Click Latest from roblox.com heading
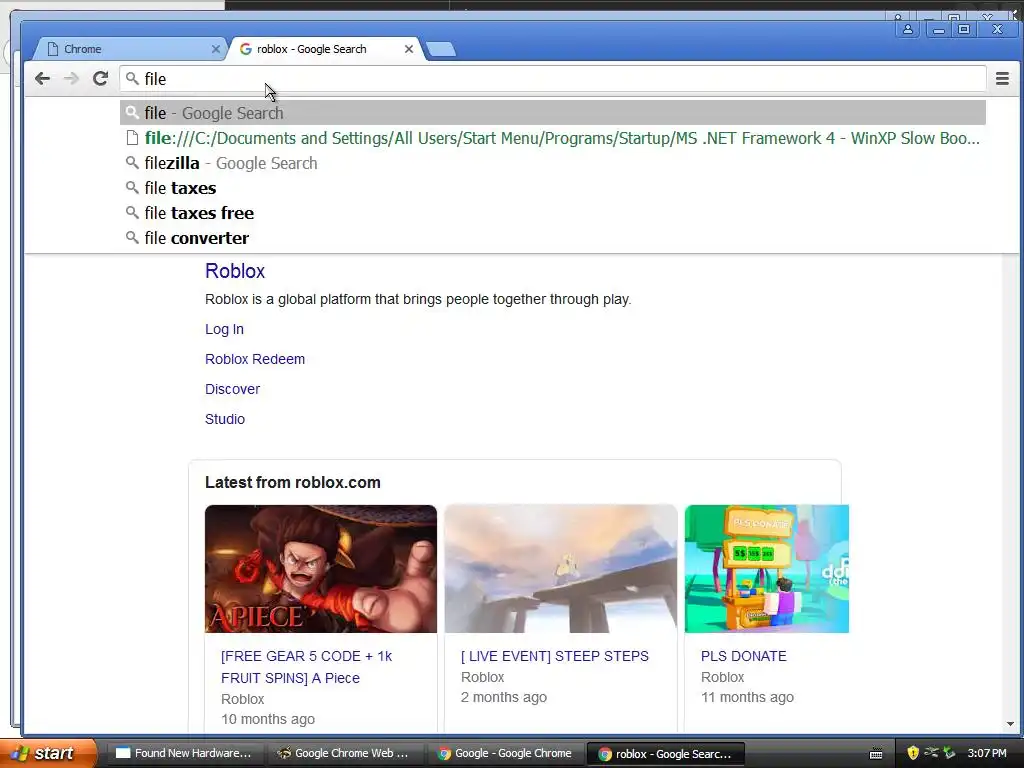 tap(293, 483)
